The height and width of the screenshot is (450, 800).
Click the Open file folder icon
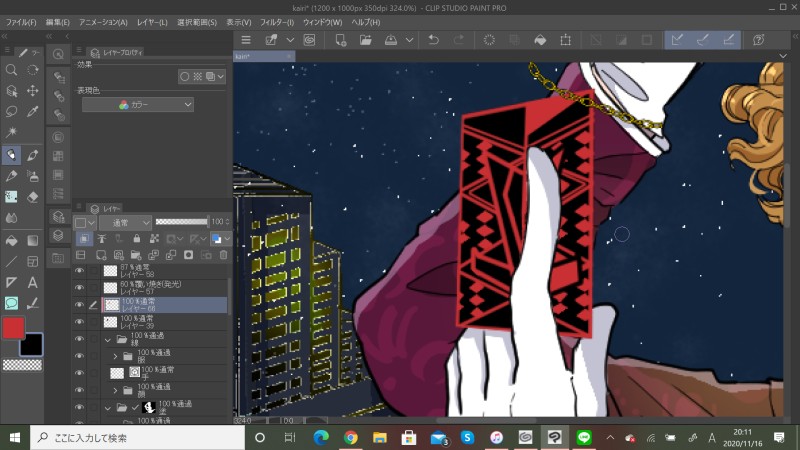coord(366,40)
